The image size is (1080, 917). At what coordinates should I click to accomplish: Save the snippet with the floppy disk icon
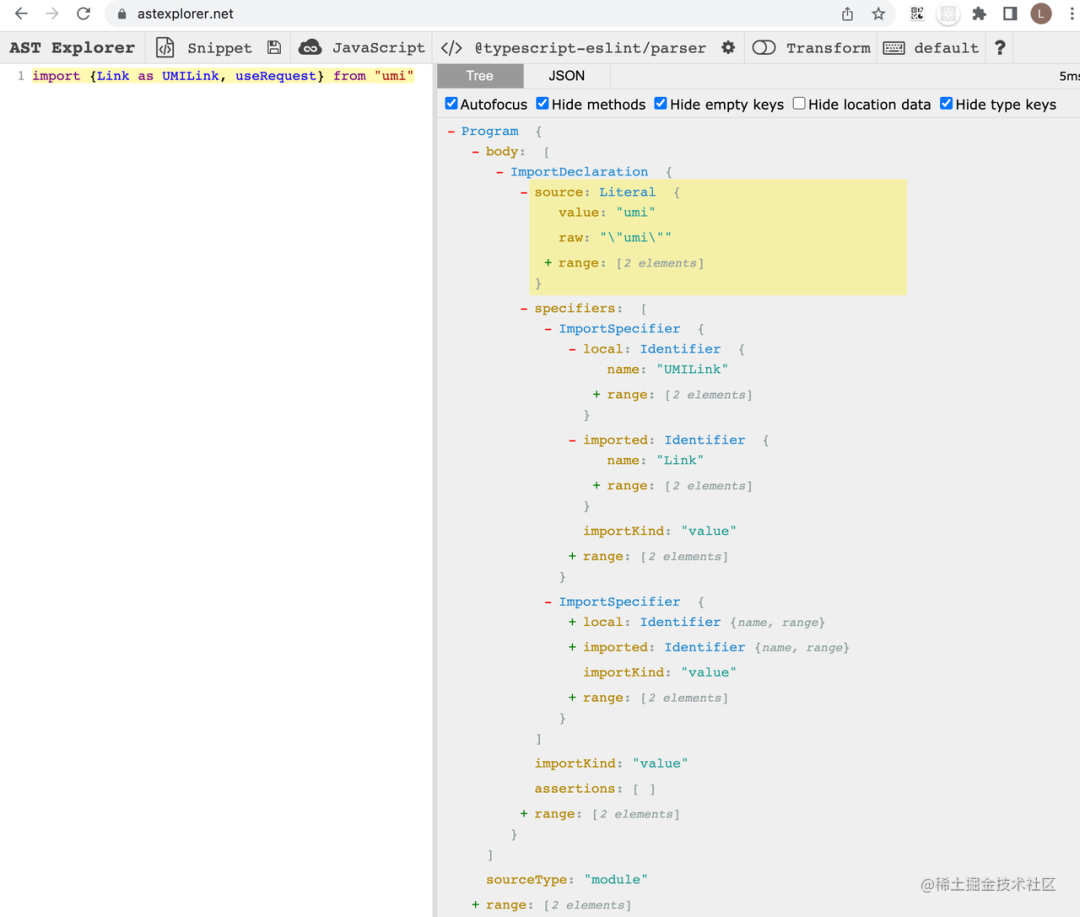coord(274,48)
